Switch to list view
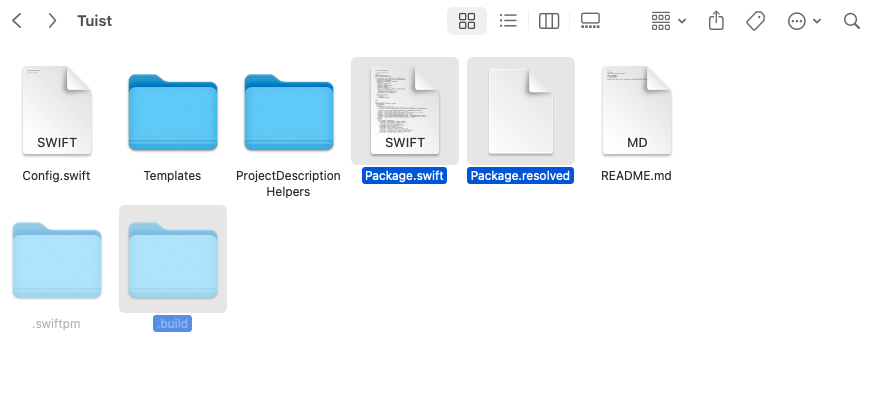This screenshot has height=400, width=875. [508, 21]
